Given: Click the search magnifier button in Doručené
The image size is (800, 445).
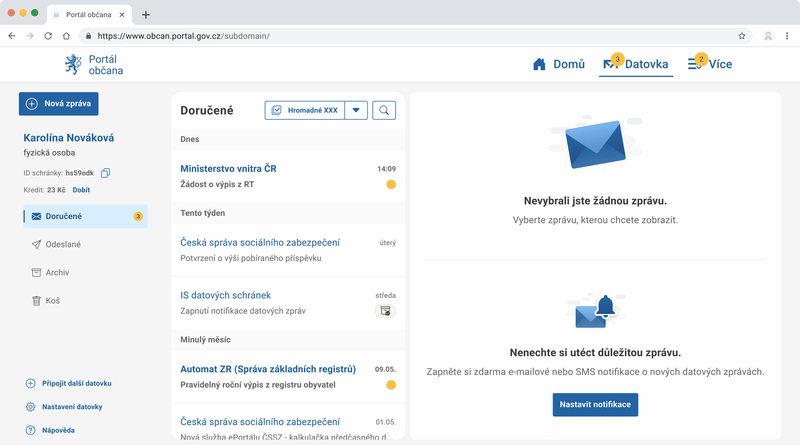Looking at the screenshot, I should click(x=384, y=110).
